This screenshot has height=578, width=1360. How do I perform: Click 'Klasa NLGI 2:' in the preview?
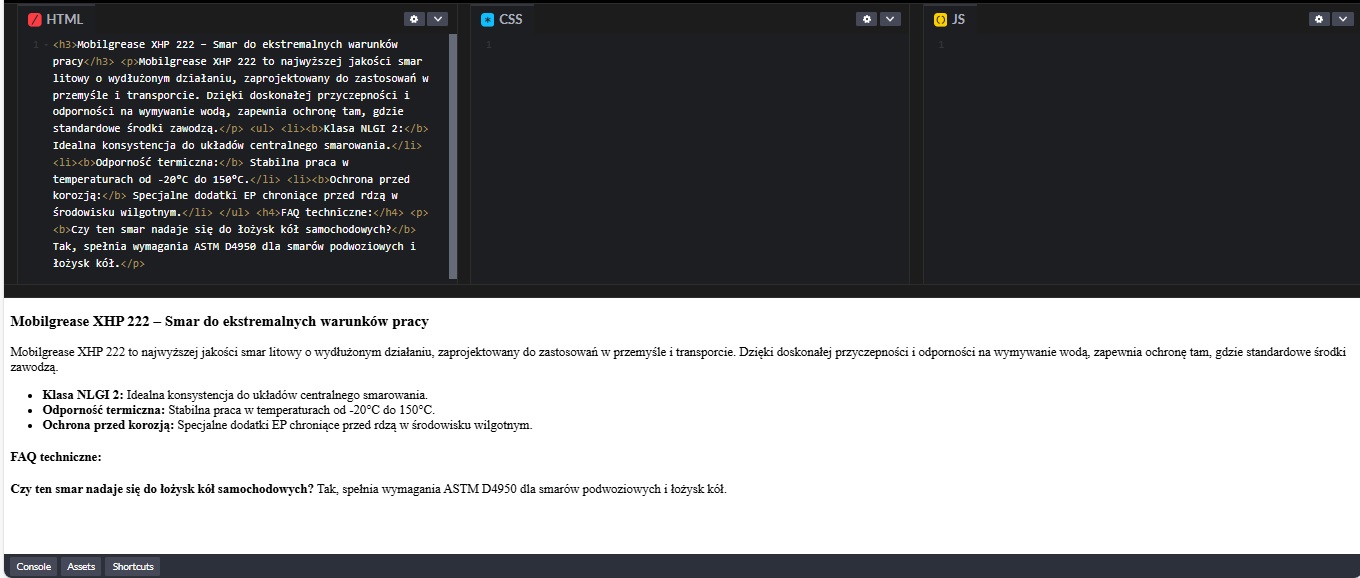click(x=83, y=395)
